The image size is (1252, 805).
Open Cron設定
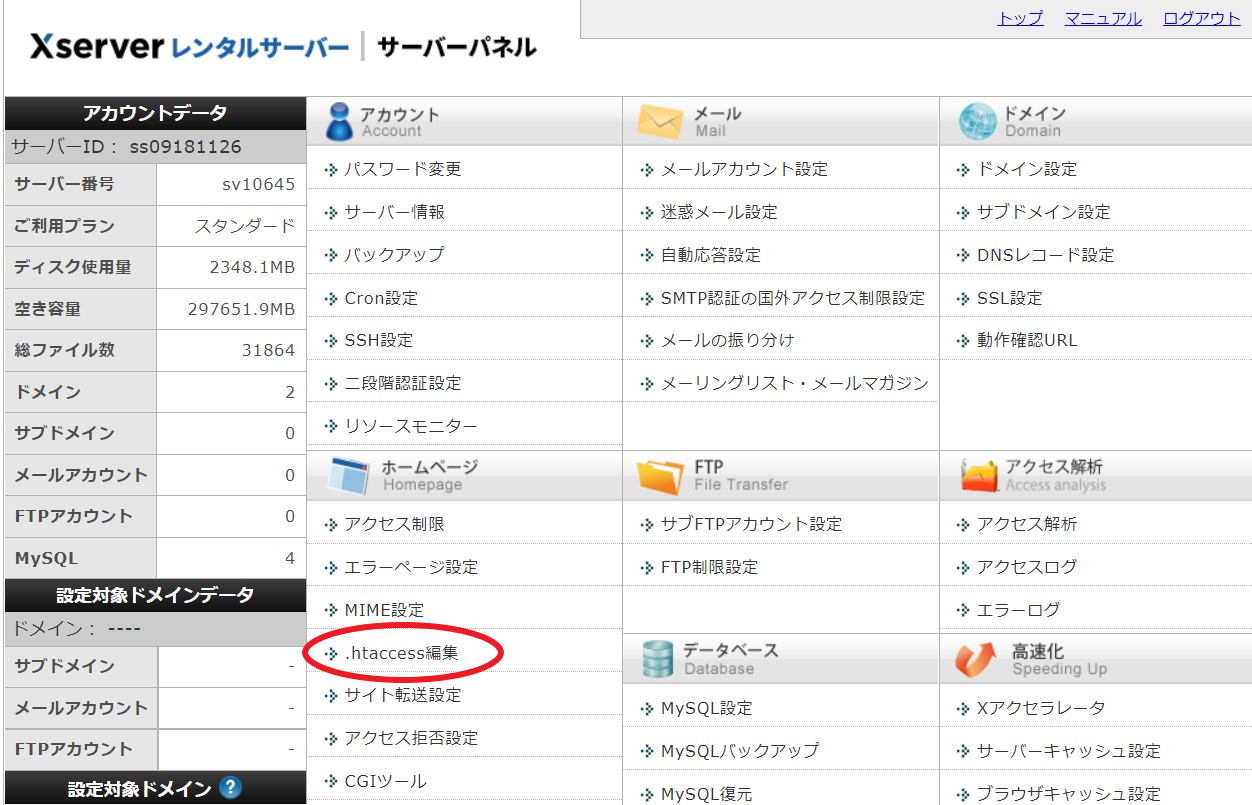tap(381, 298)
